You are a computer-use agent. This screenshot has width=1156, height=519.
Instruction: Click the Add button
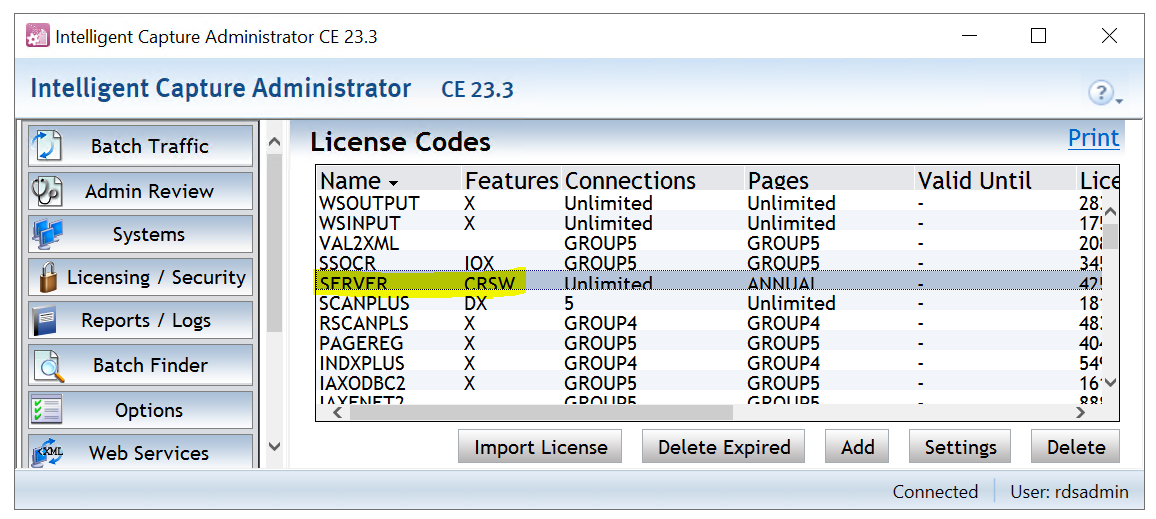(857, 447)
